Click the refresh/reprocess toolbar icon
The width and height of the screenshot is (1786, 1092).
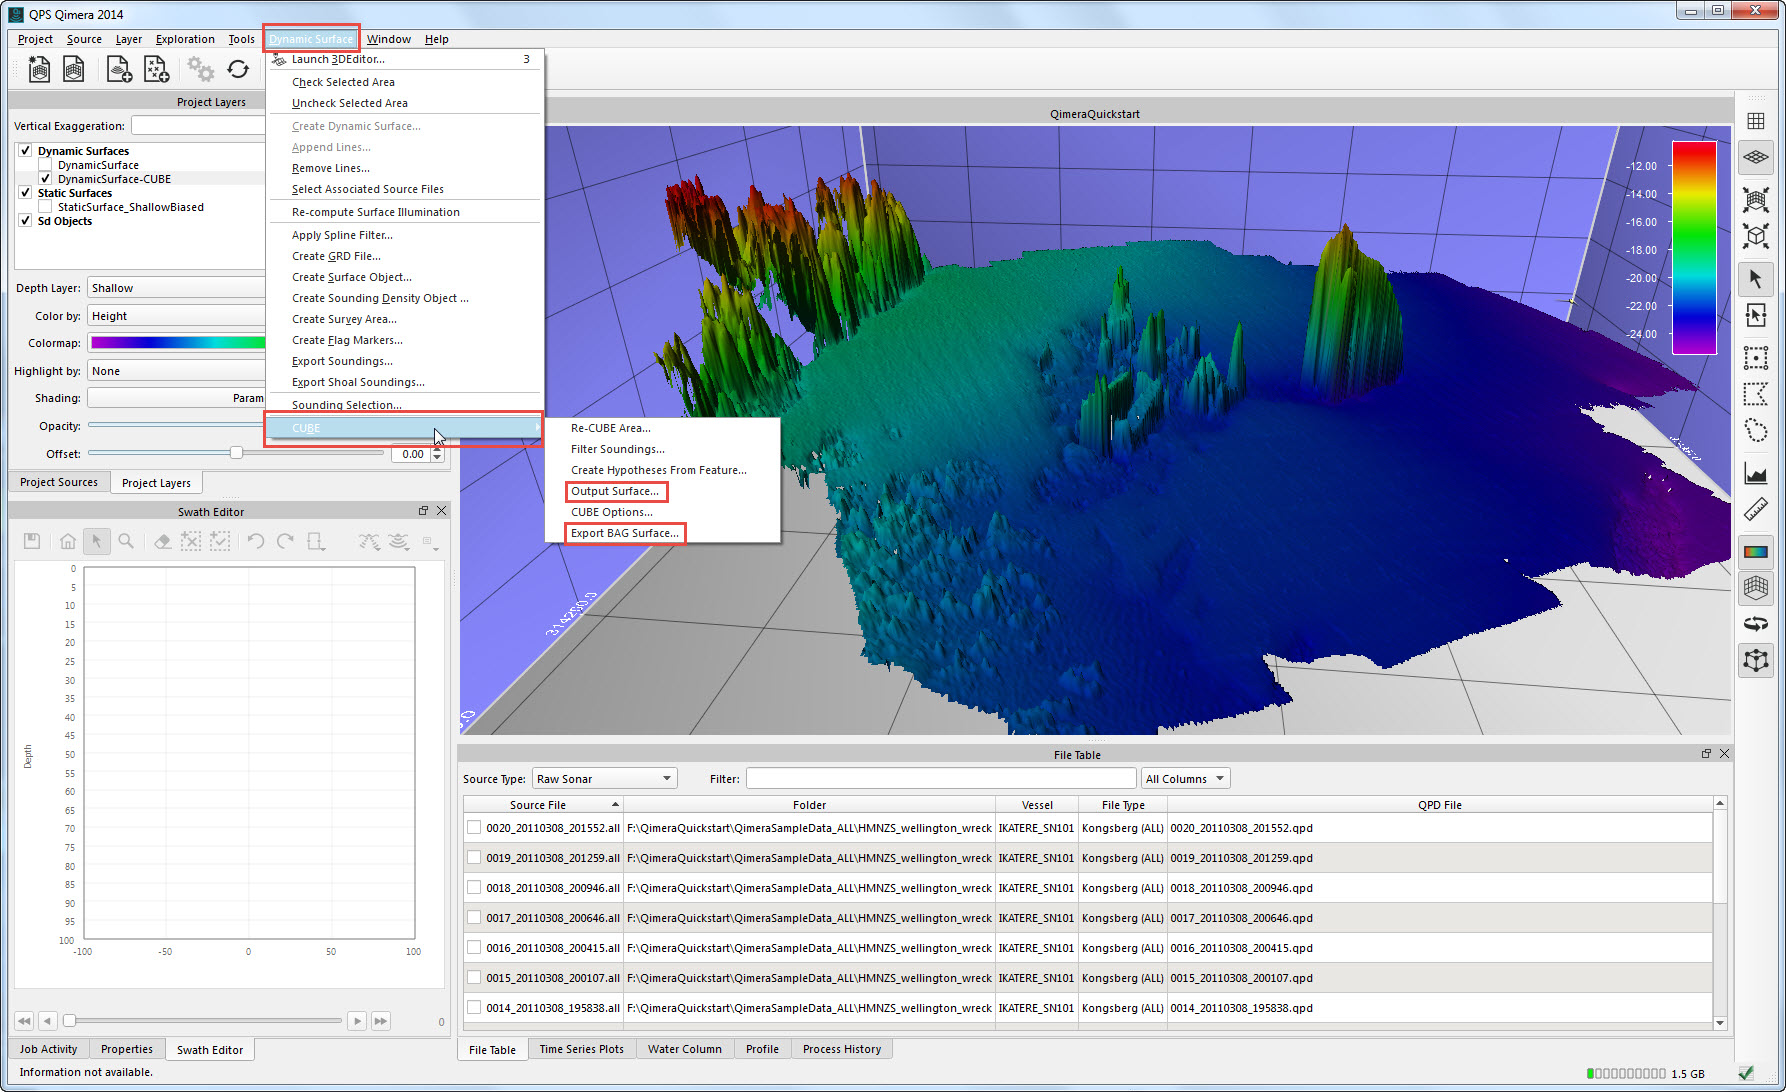(x=238, y=69)
